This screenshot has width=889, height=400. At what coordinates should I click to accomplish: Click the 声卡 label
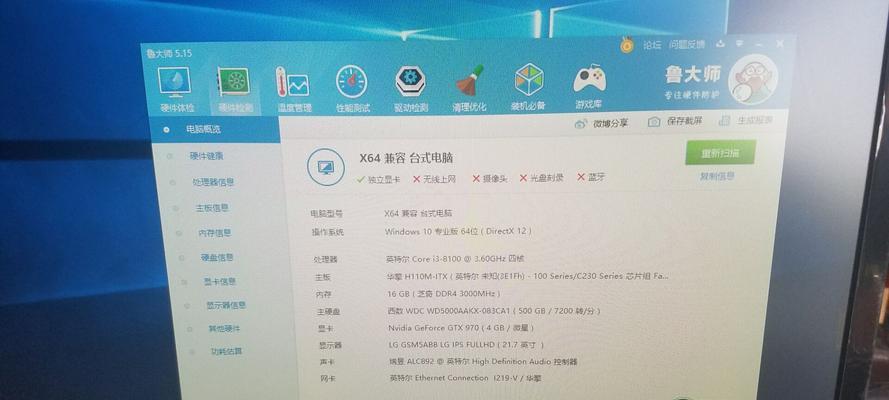point(327,362)
